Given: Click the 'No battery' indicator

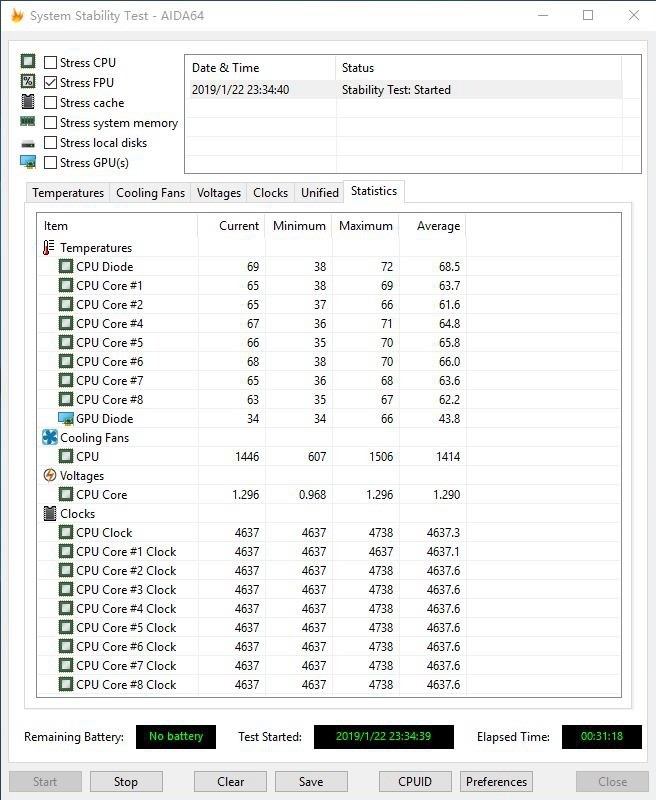Looking at the screenshot, I should (176, 737).
